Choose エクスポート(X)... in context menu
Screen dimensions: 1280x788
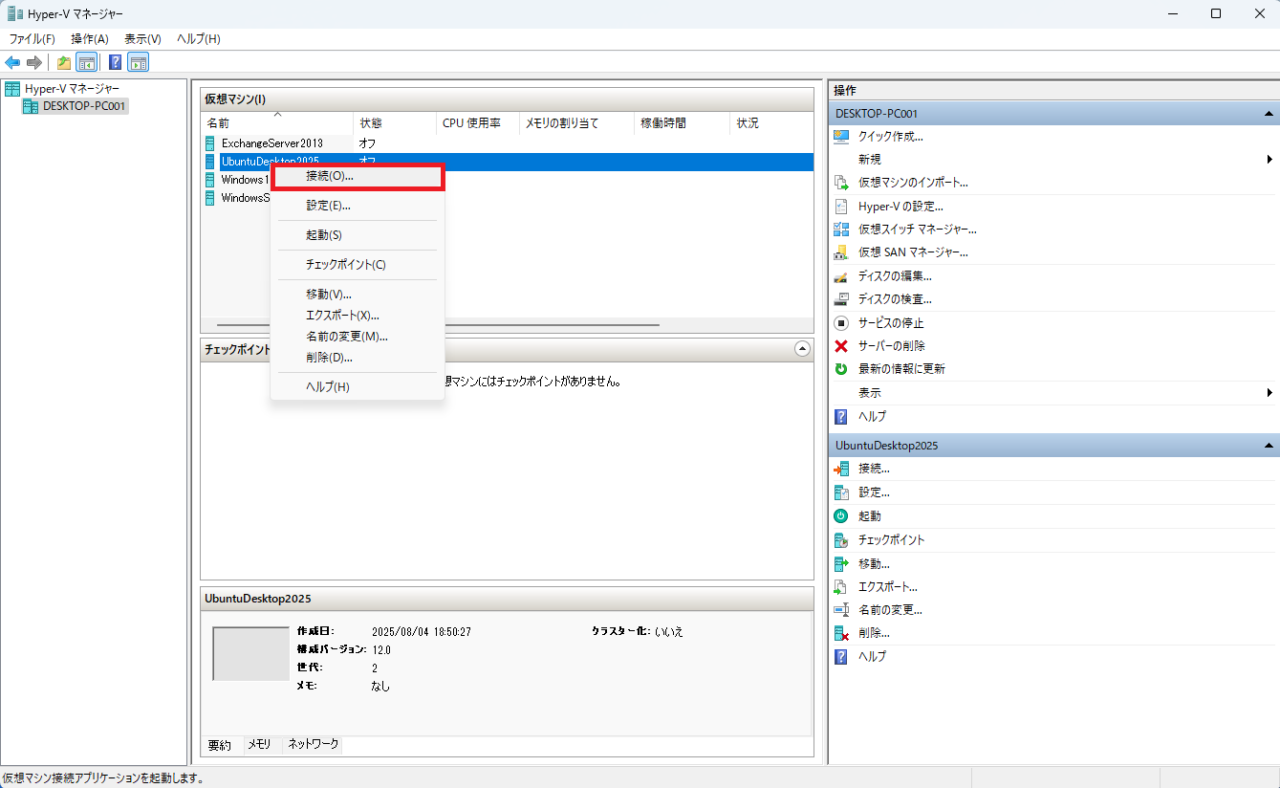tap(357, 315)
